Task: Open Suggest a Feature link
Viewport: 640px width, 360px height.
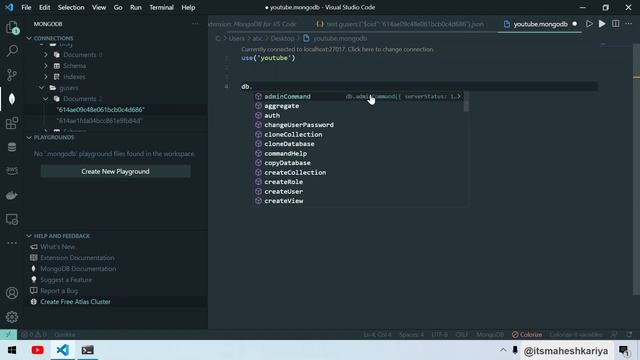Action: coord(66,280)
